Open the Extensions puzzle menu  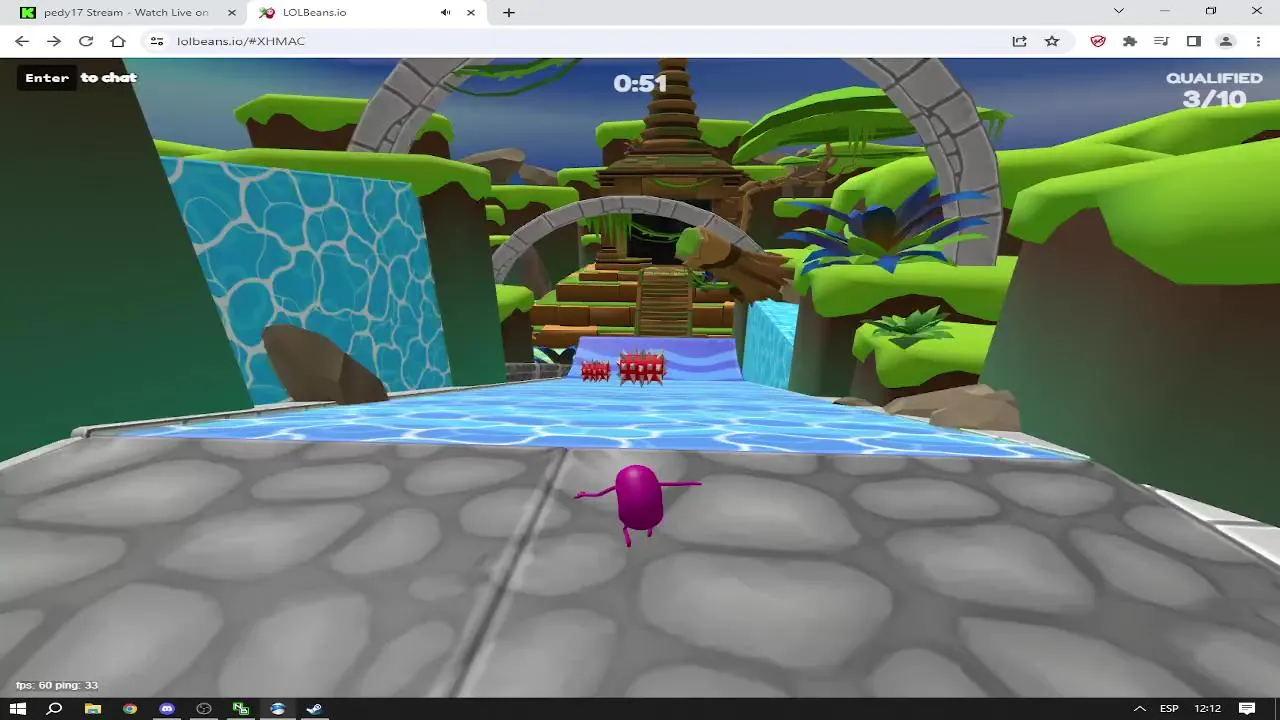point(1130,41)
